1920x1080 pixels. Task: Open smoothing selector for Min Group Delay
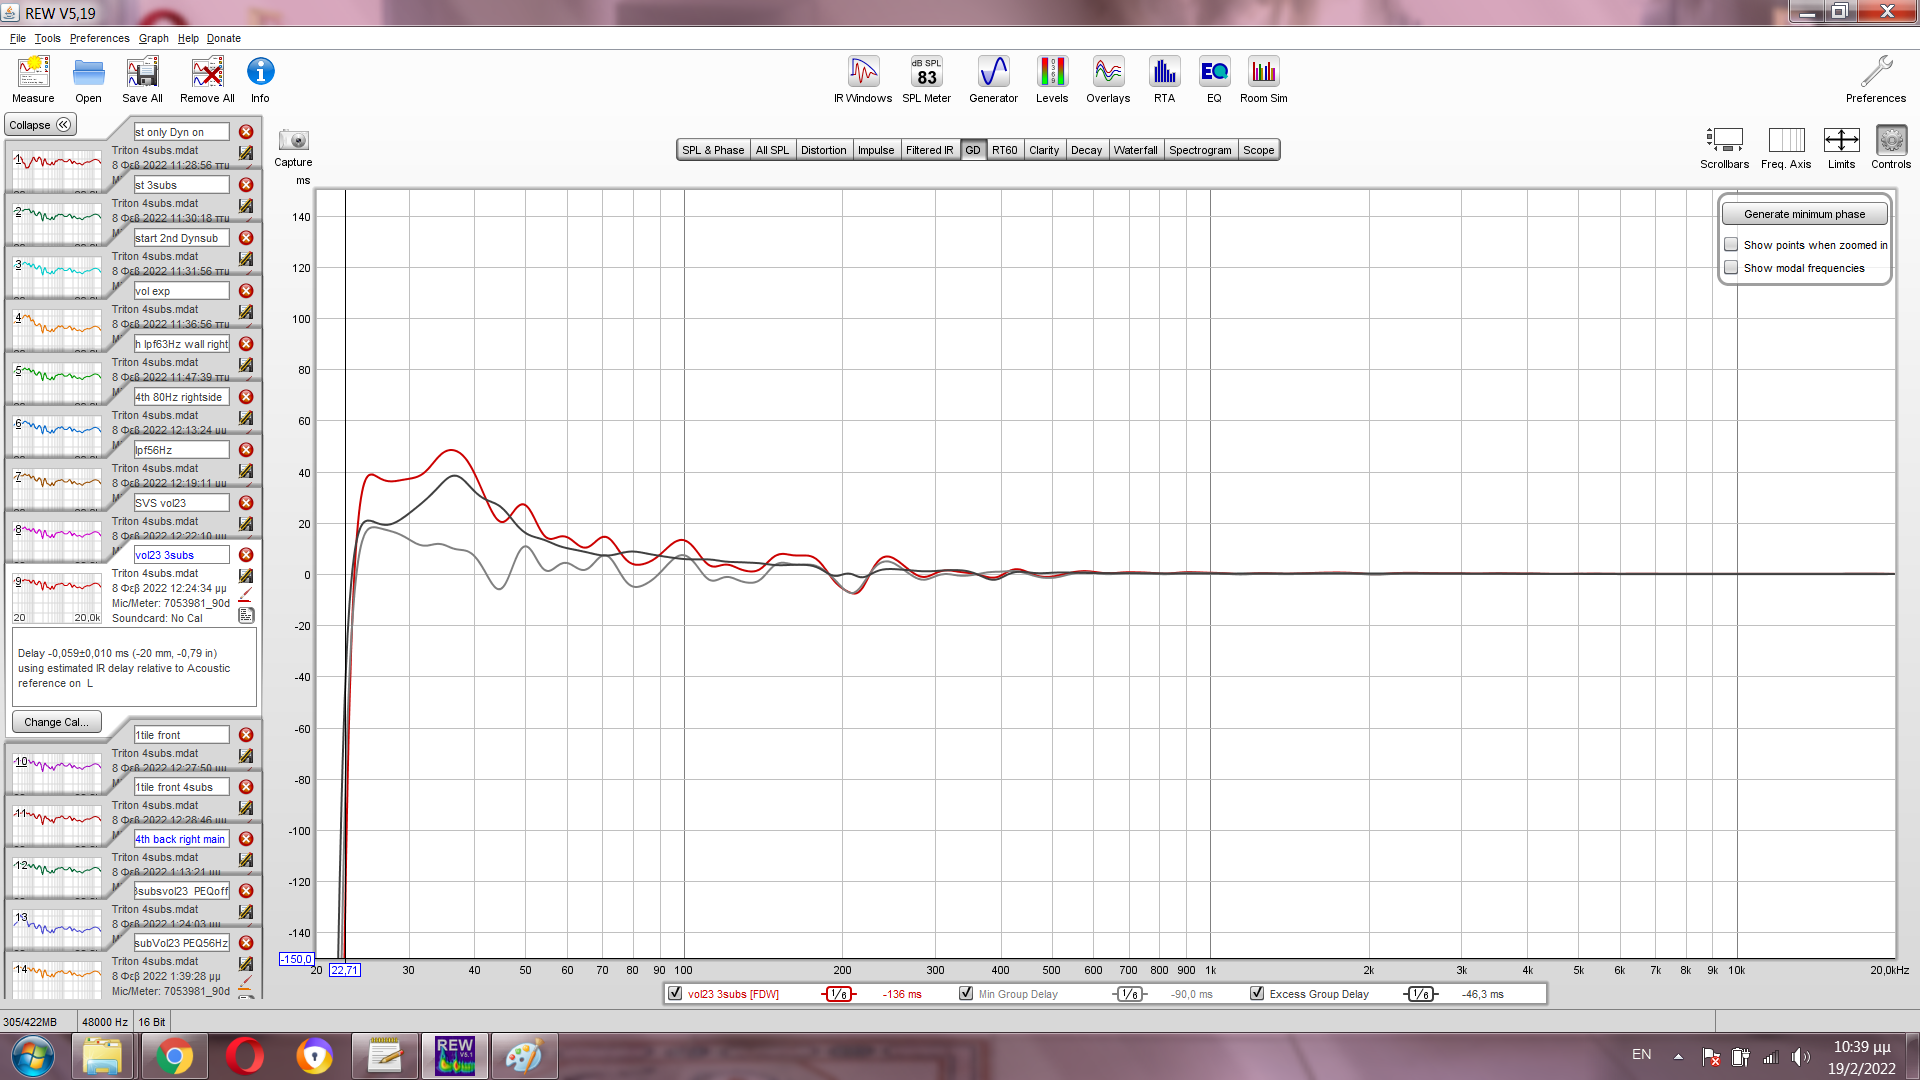point(1129,994)
